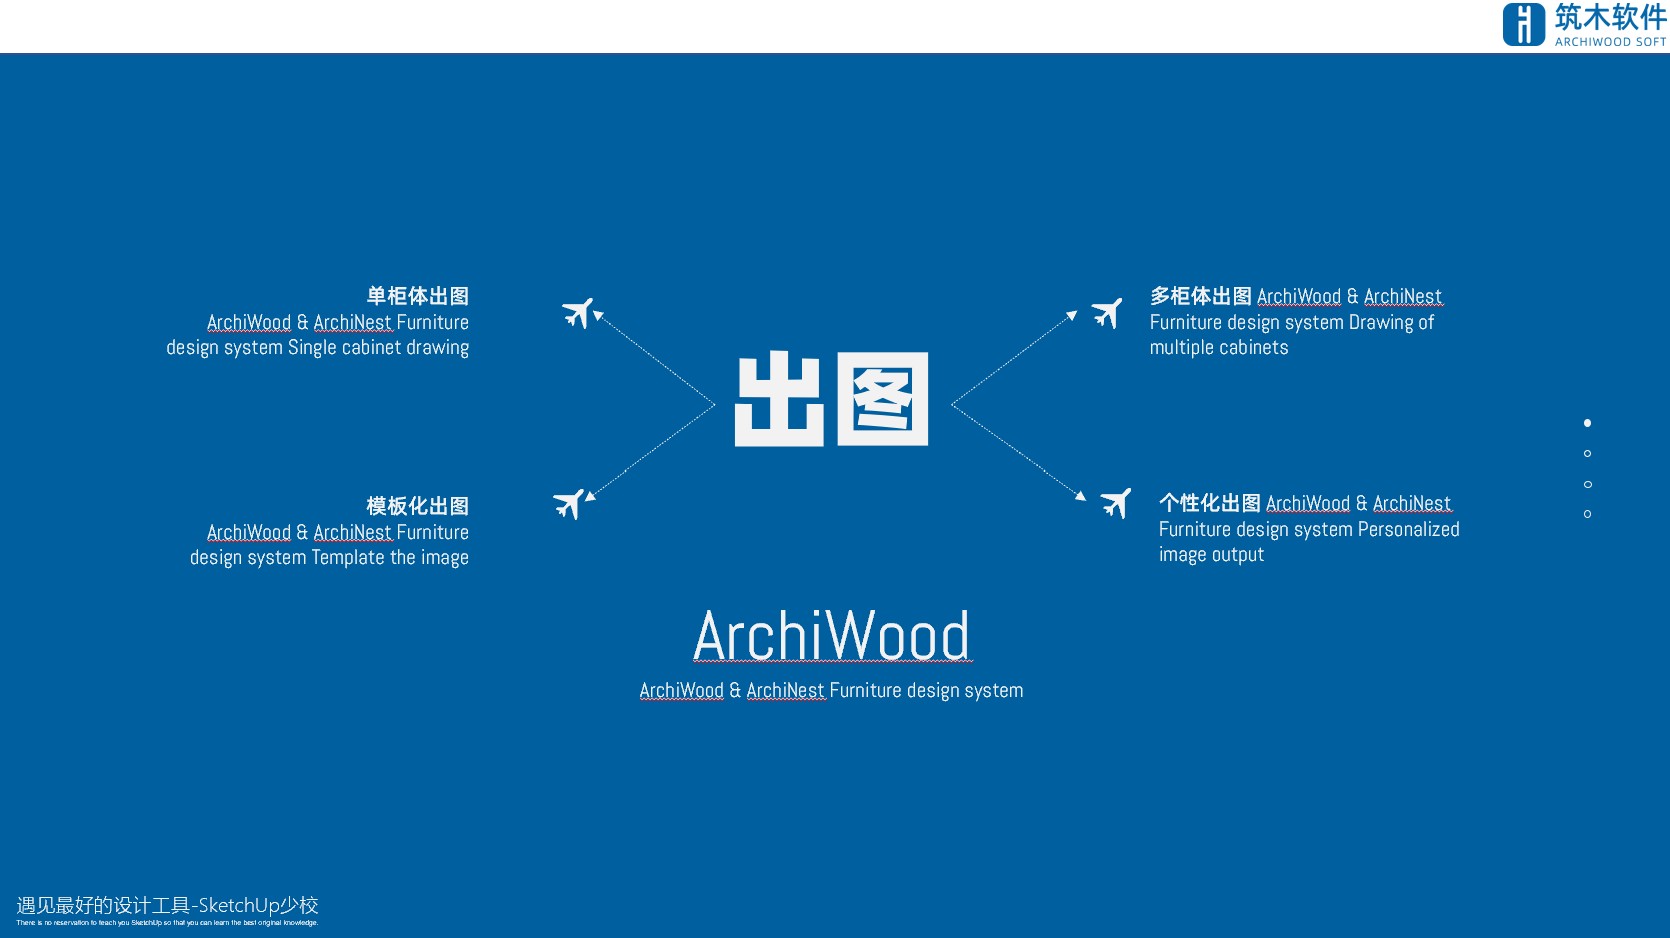Click the airplane icon next to 多柜体出图
The image size is (1670, 938).
(1106, 313)
